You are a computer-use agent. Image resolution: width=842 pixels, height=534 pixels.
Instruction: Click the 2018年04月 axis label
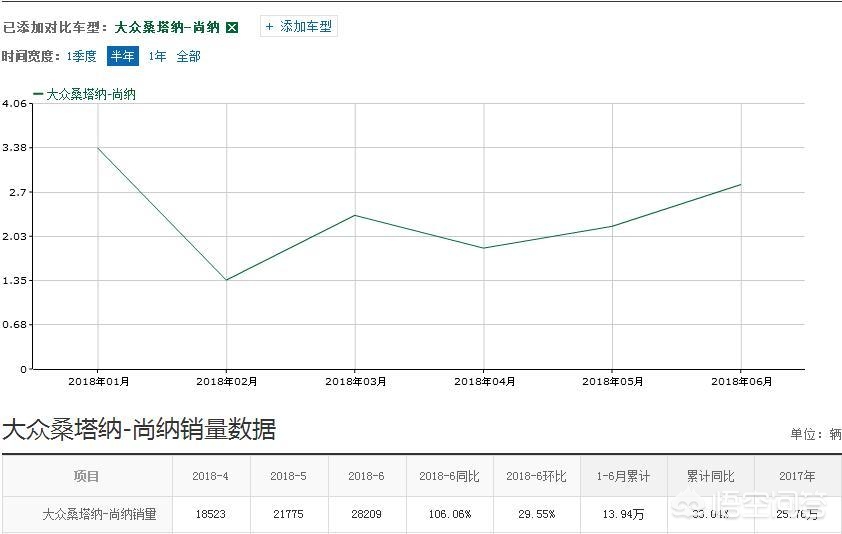(484, 381)
